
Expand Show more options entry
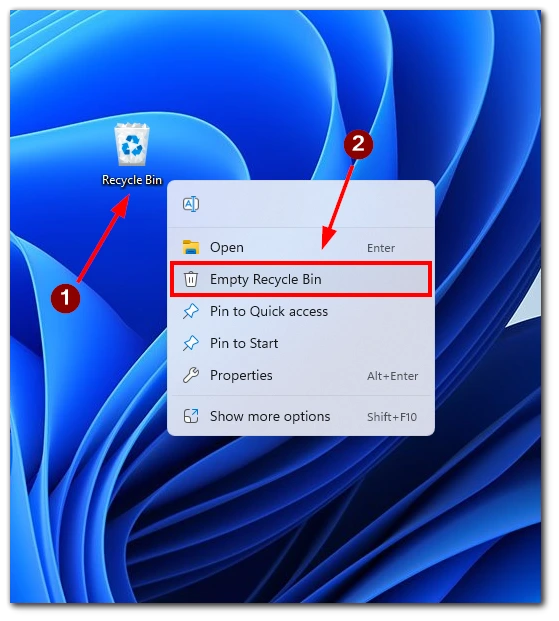point(301,416)
